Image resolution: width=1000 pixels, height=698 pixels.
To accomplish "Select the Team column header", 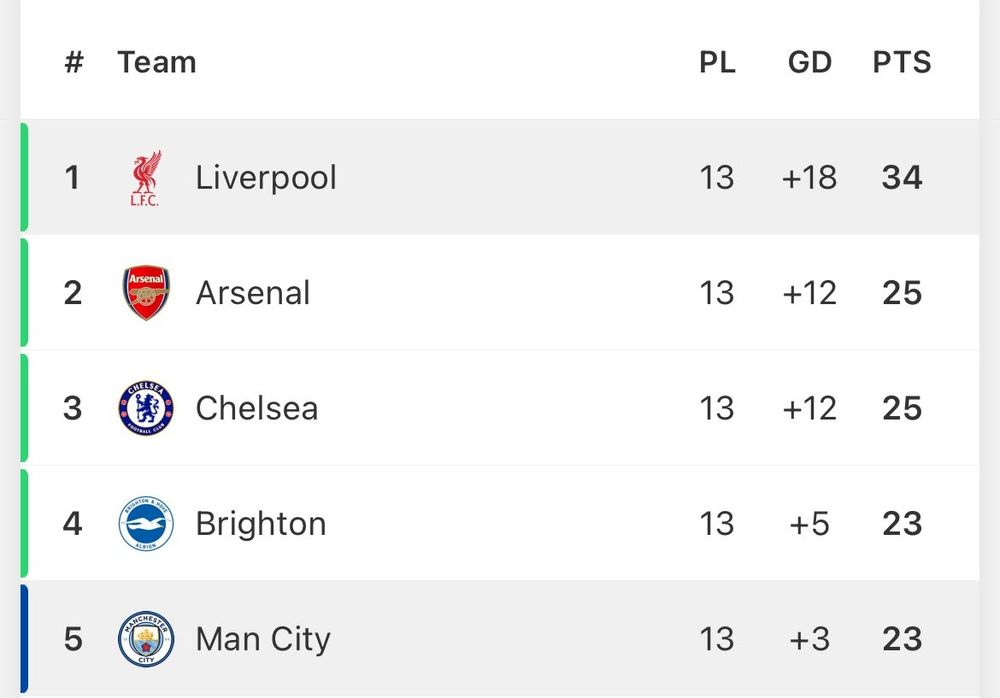I will (x=157, y=63).
